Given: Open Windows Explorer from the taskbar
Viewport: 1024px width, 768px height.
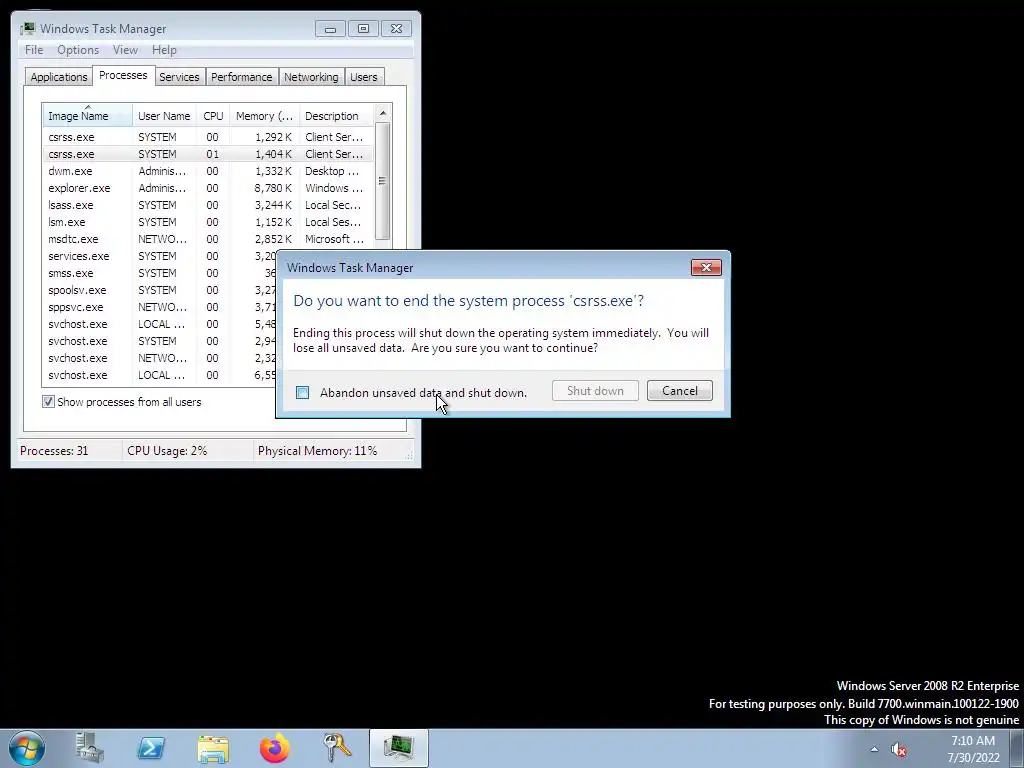Looking at the screenshot, I should [x=213, y=748].
